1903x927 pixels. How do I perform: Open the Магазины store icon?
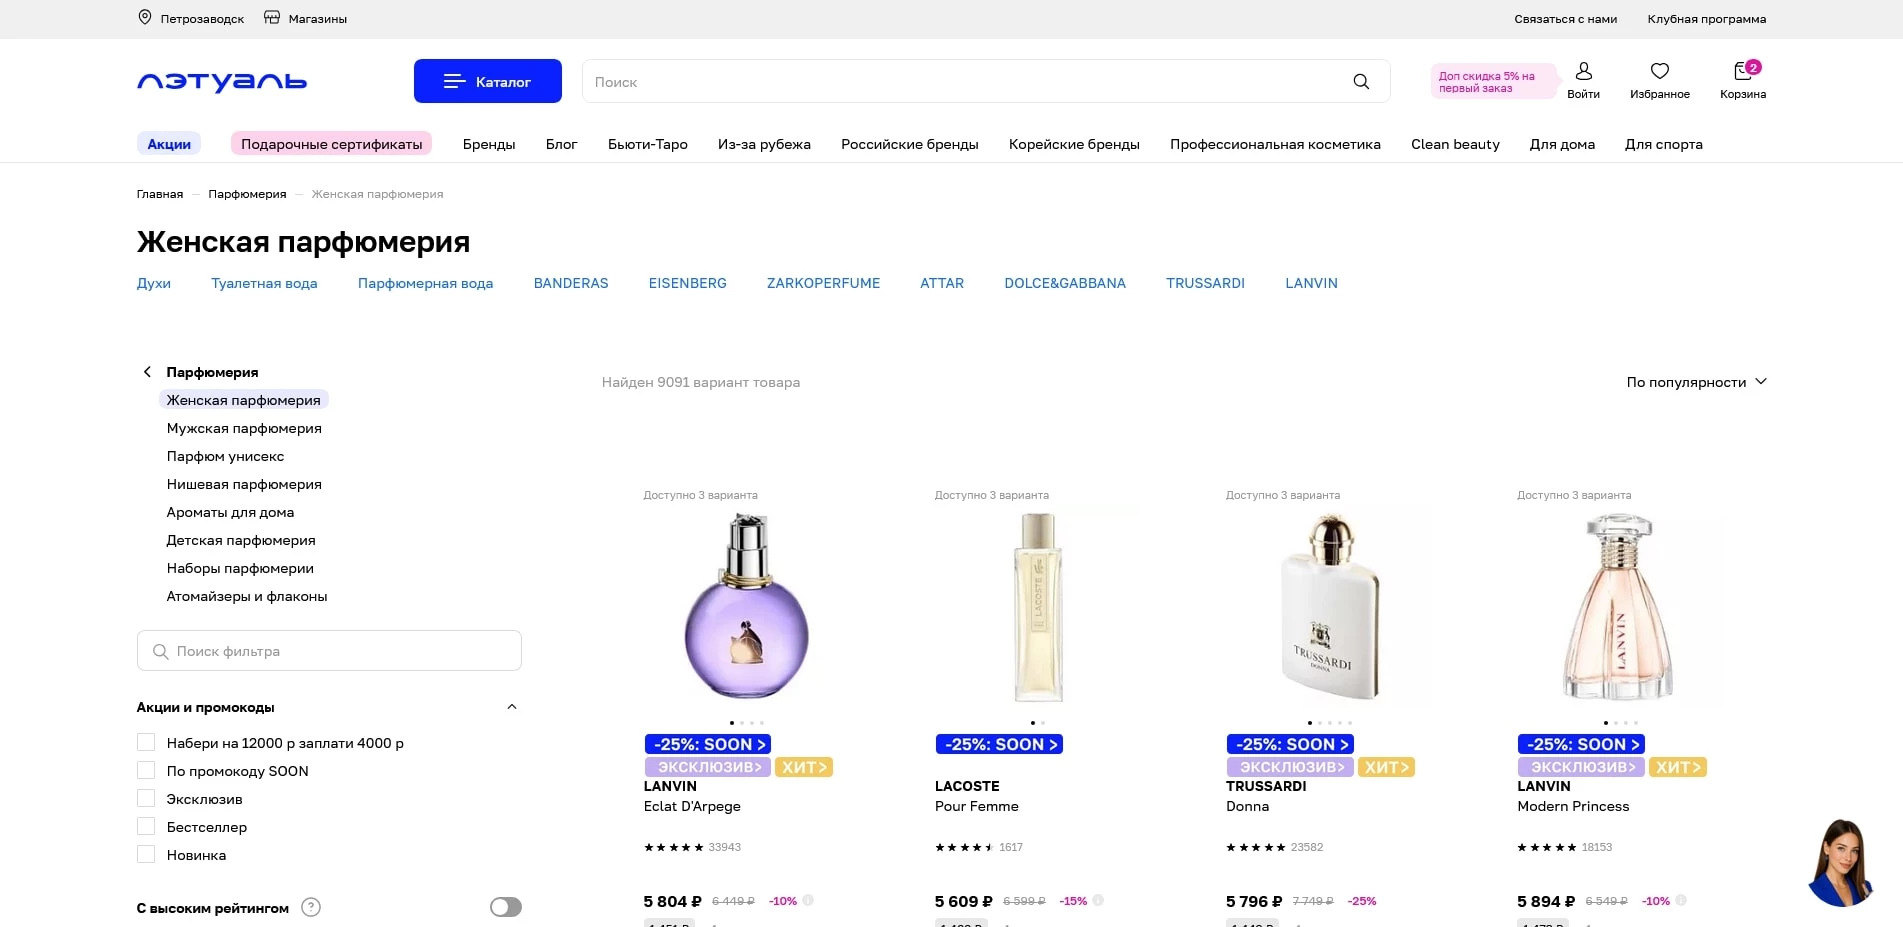click(x=272, y=18)
